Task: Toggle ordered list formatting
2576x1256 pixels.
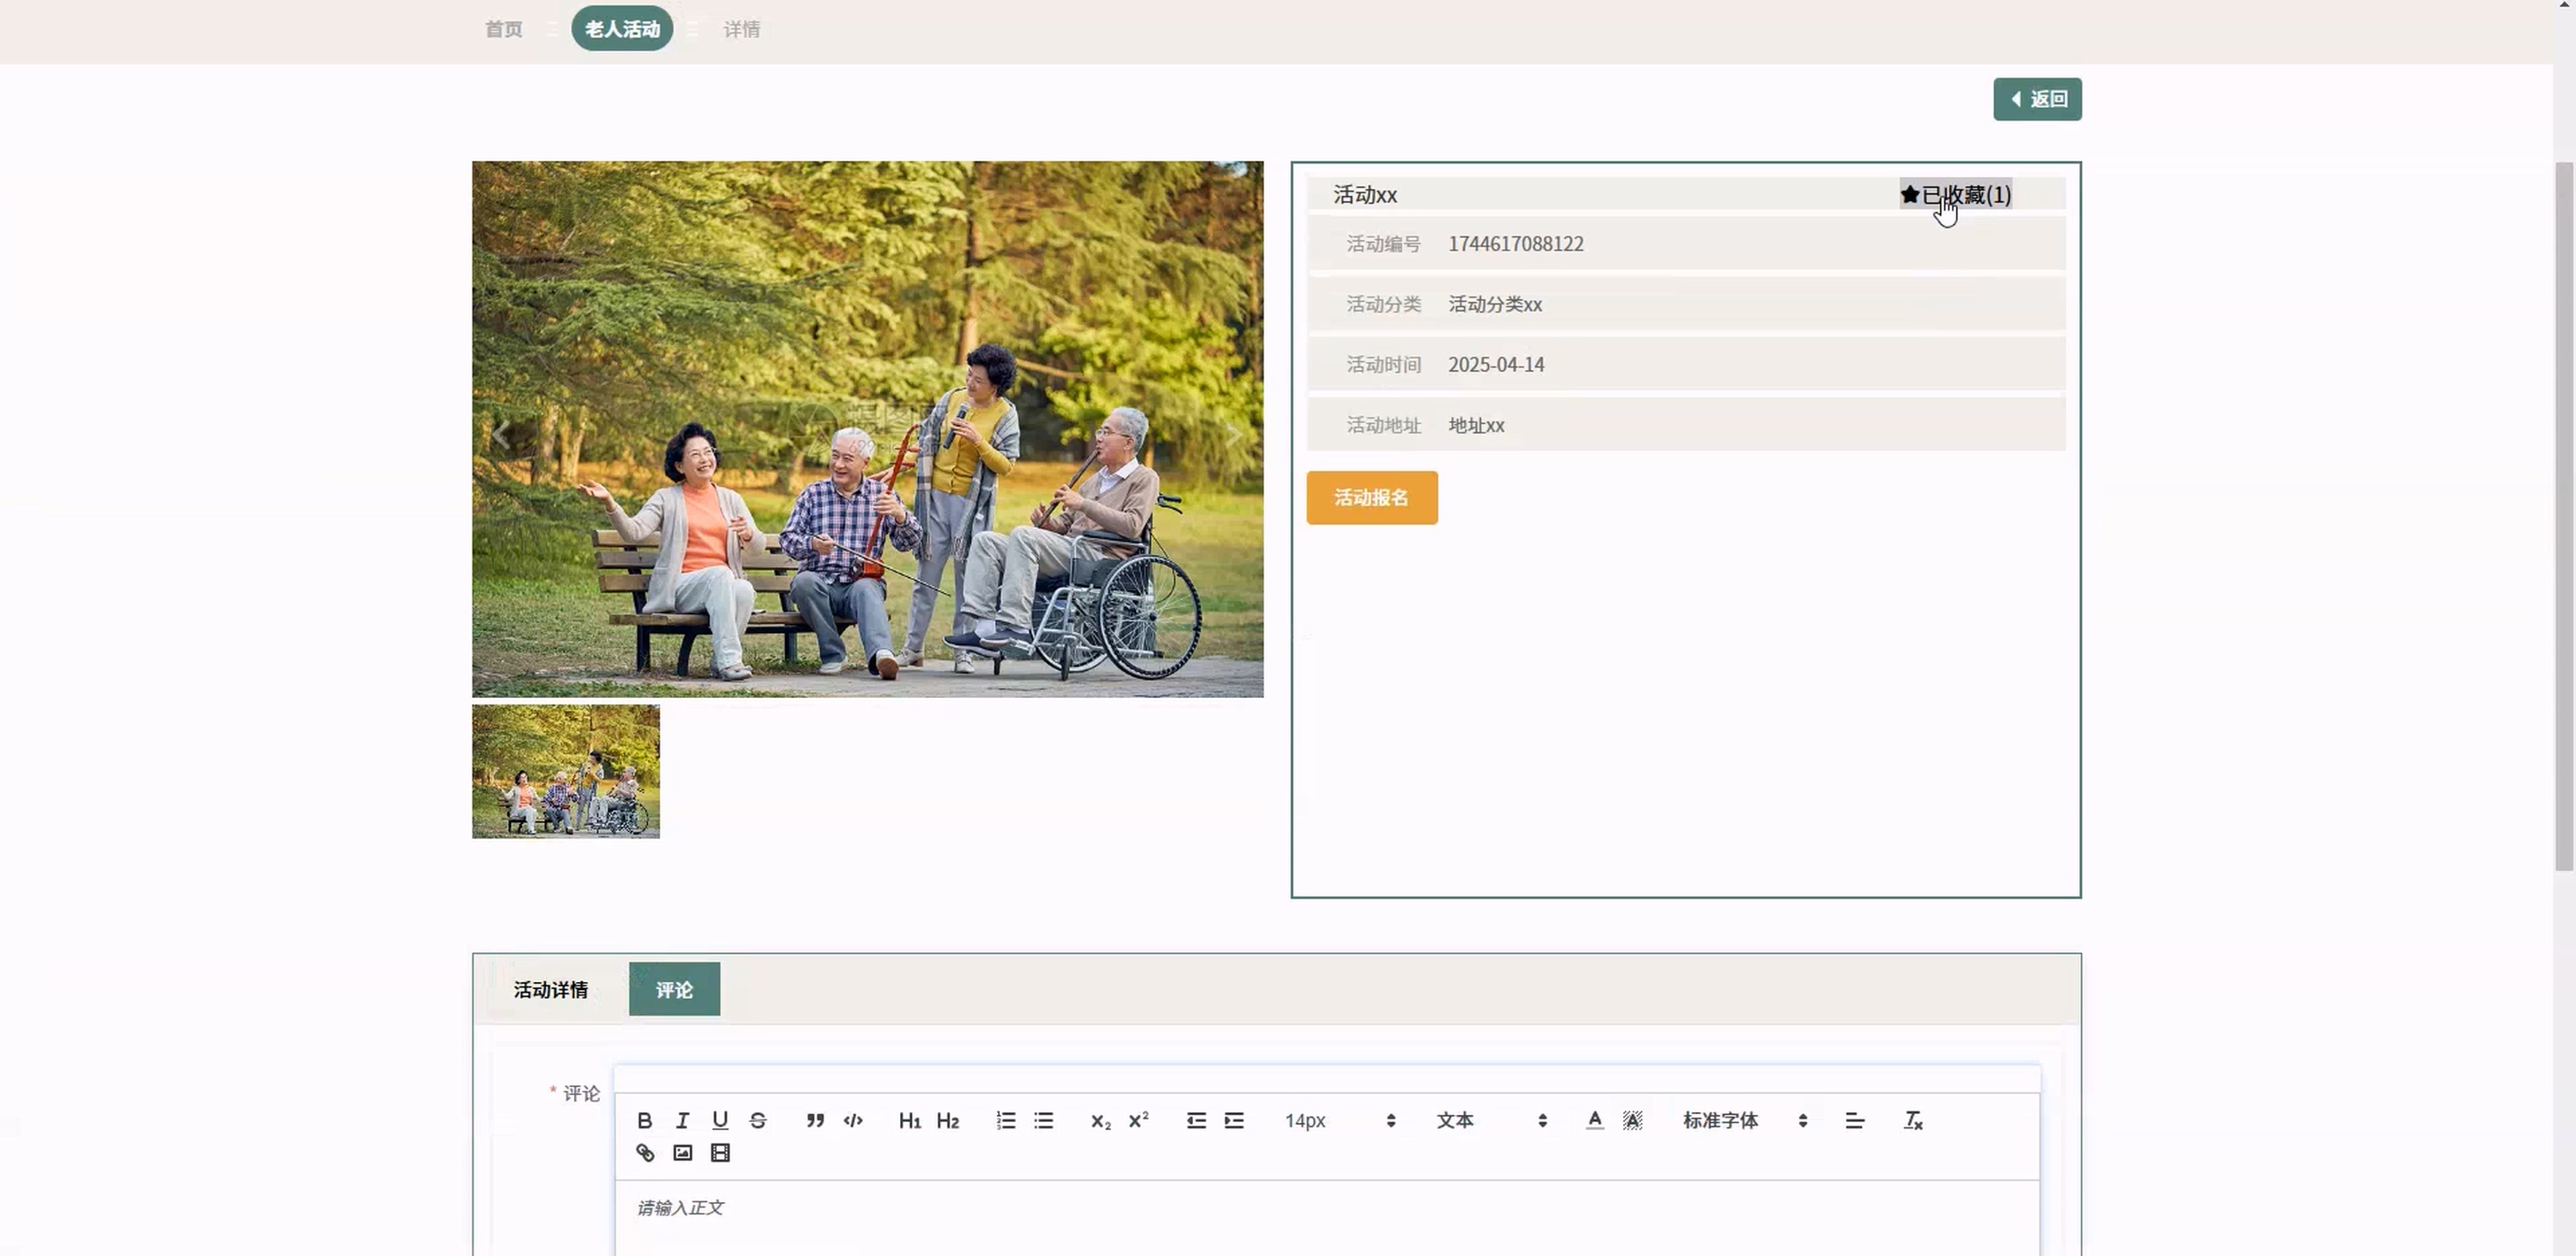Action: (1006, 1121)
